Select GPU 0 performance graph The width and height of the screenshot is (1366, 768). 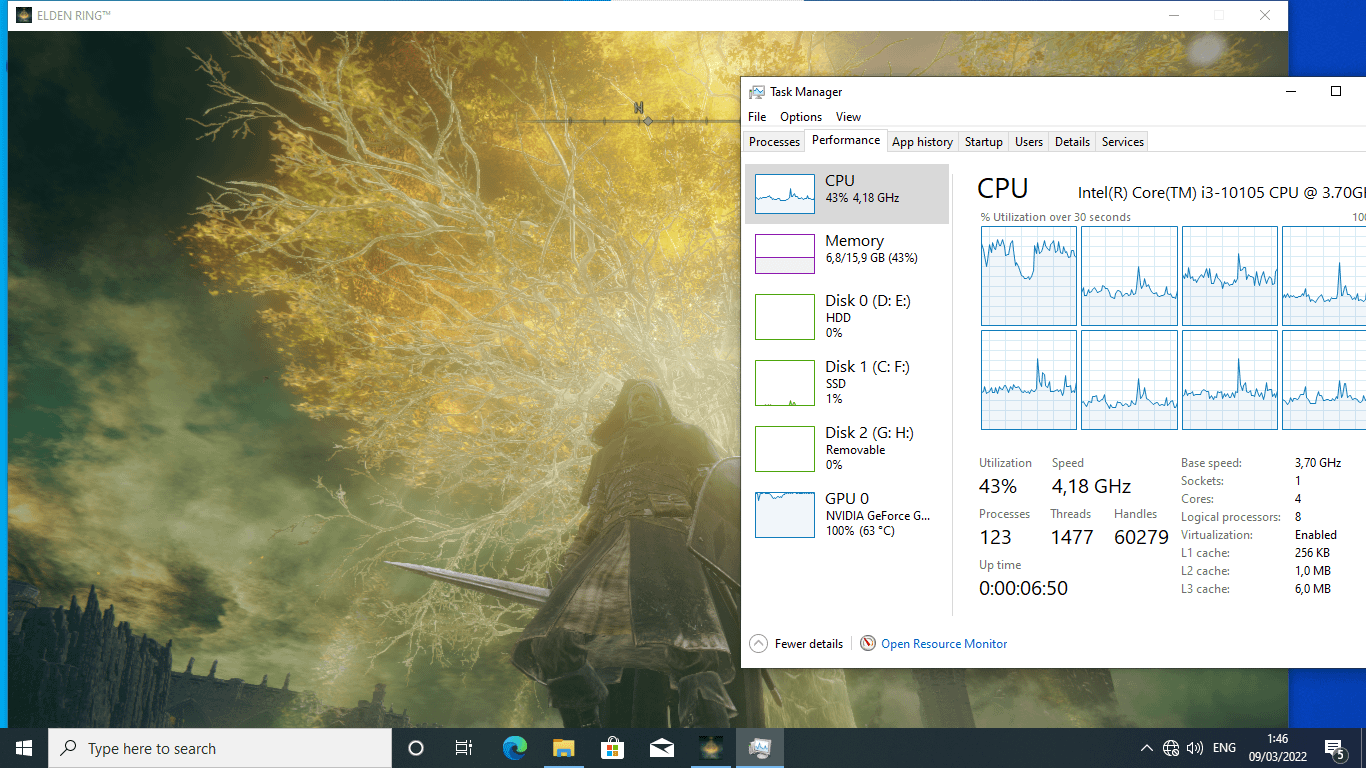click(847, 514)
